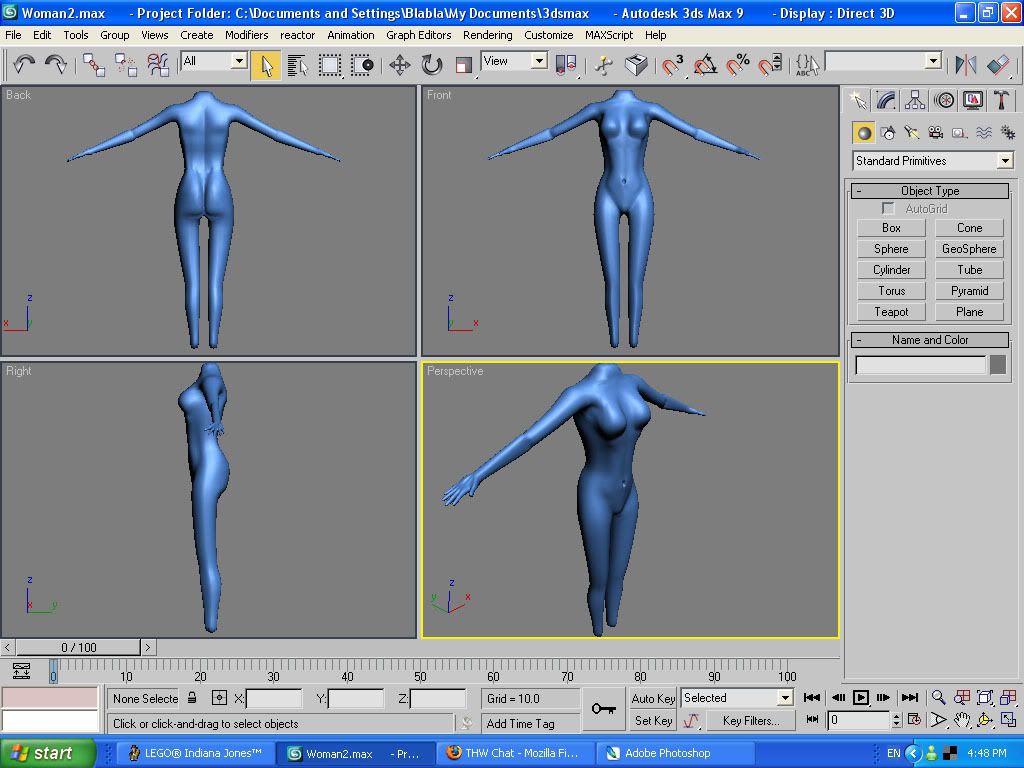Click the GeoSphere primitive button
The image size is (1024, 768).
(x=969, y=249)
